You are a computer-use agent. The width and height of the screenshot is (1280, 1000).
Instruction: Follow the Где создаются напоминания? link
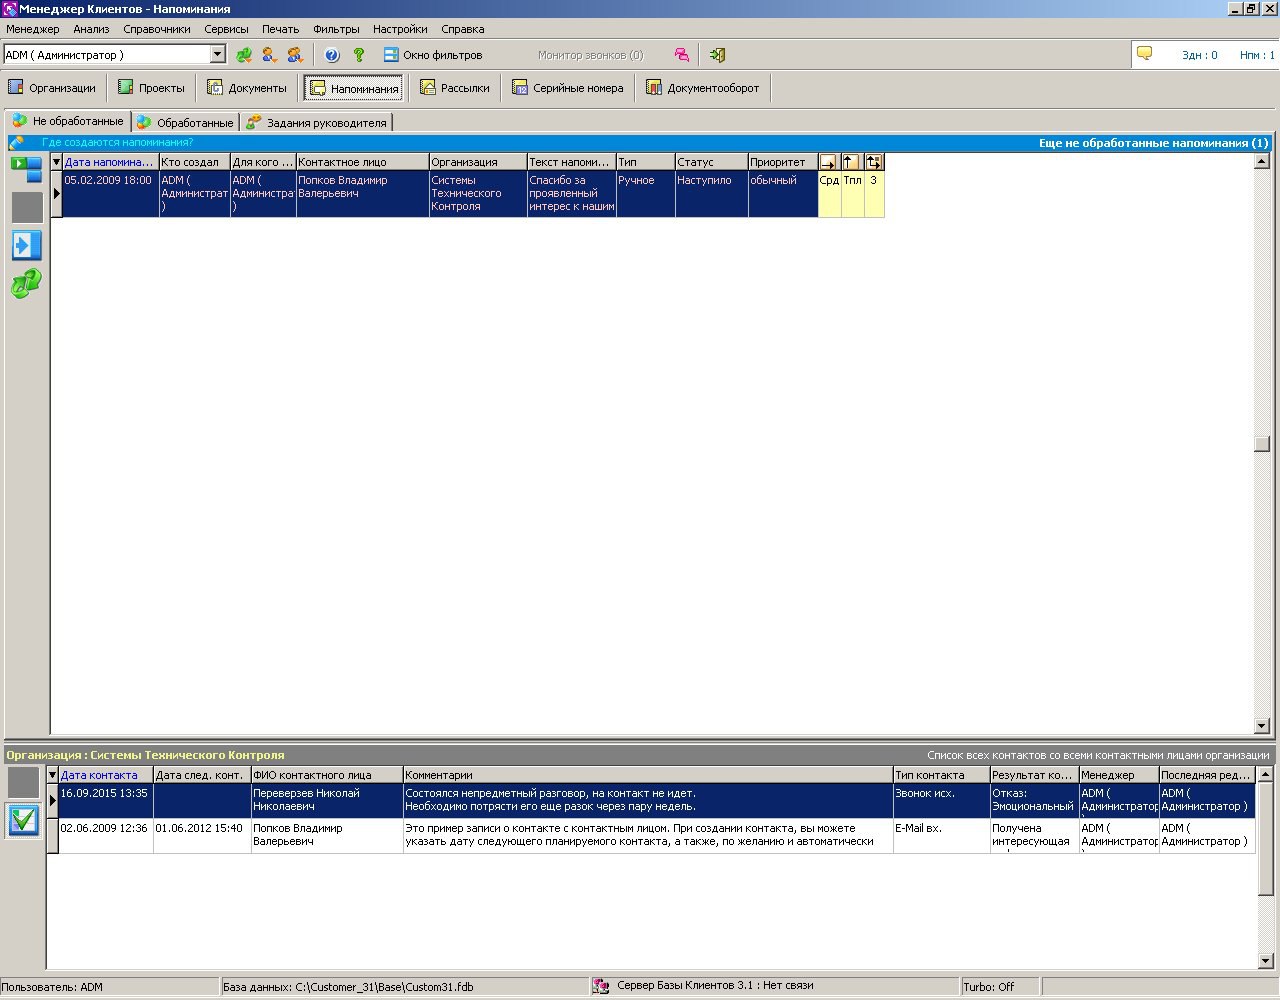(117, 143)
